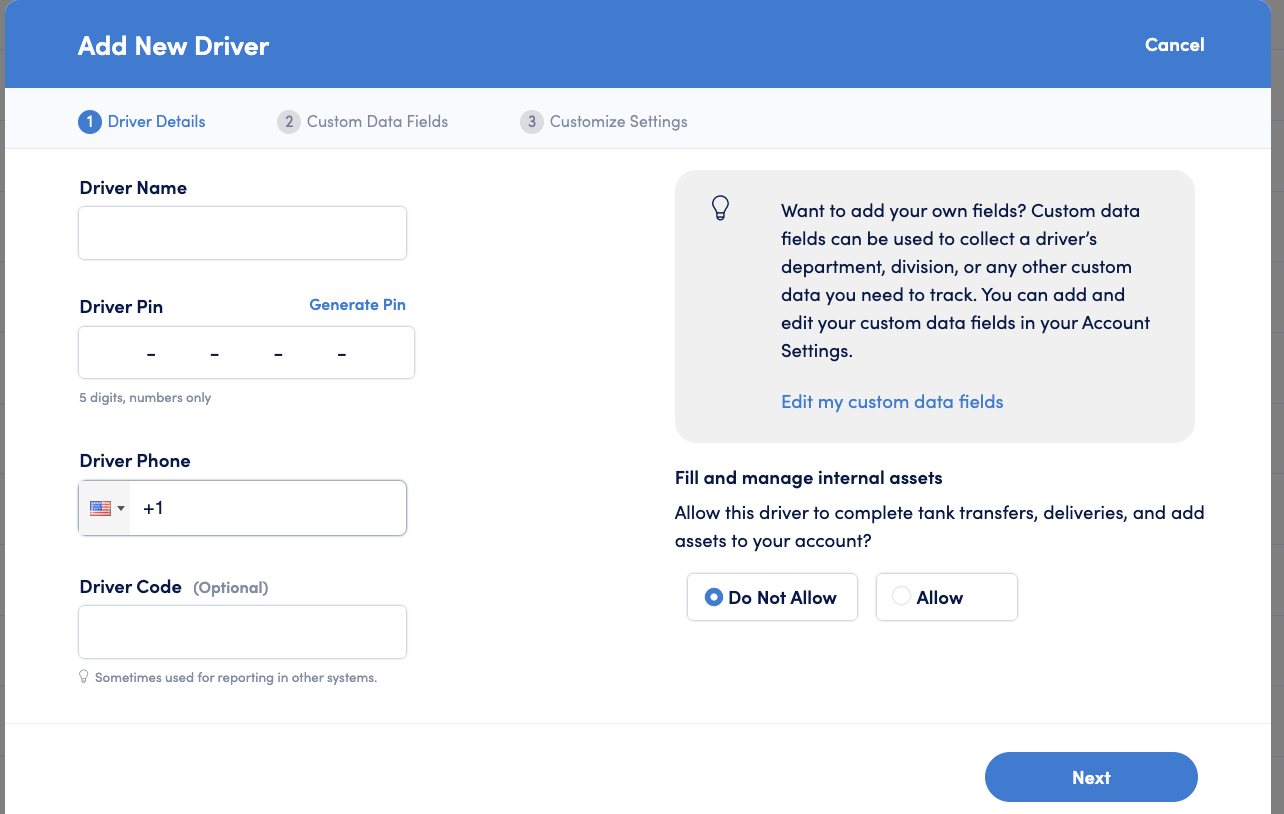The image size is (1284, 814).
Task: Click the Next button
Action: (x=1091, y=777)
